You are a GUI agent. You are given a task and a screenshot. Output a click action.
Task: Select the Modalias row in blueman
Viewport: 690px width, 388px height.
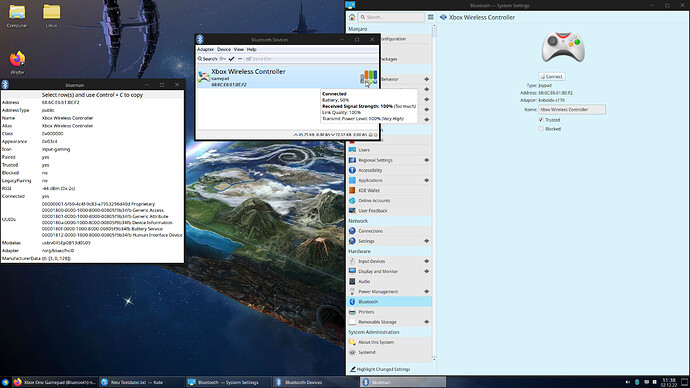(92, 243)
